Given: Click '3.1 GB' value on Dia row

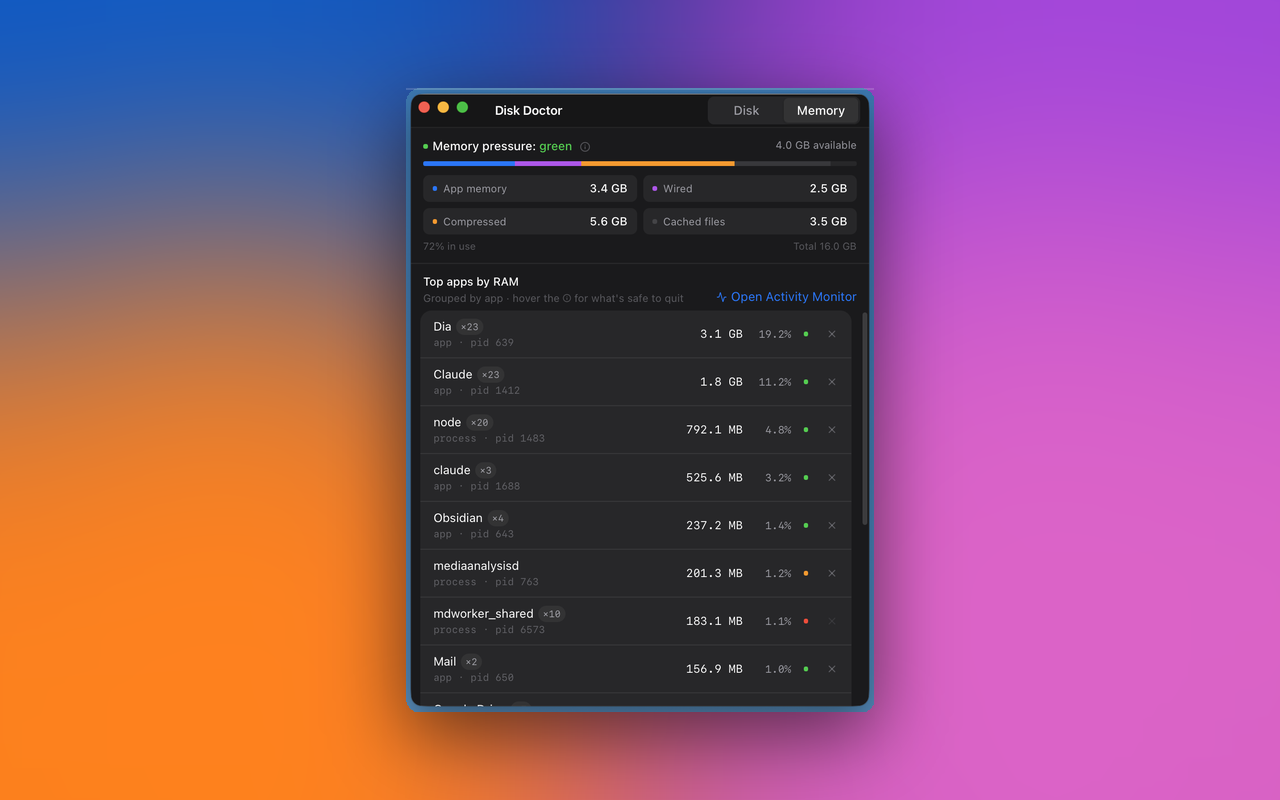Looking at the screenshot, I should click(x=721, y=334).
